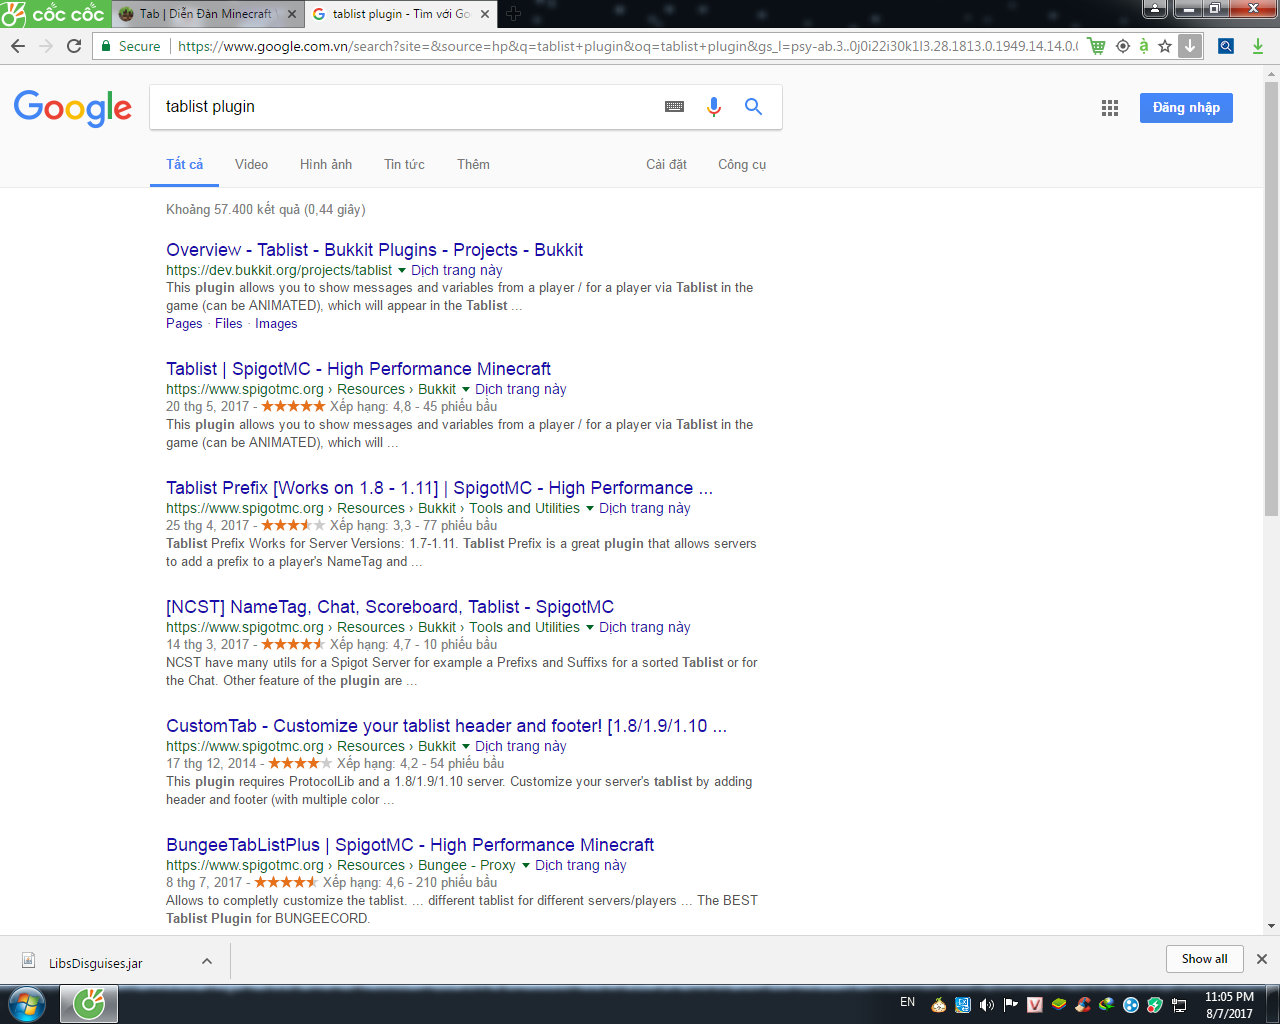1280x1024 pixels.
Task: Open the green downloads arrow icon in toolbar
Action: click(1258, 46)
